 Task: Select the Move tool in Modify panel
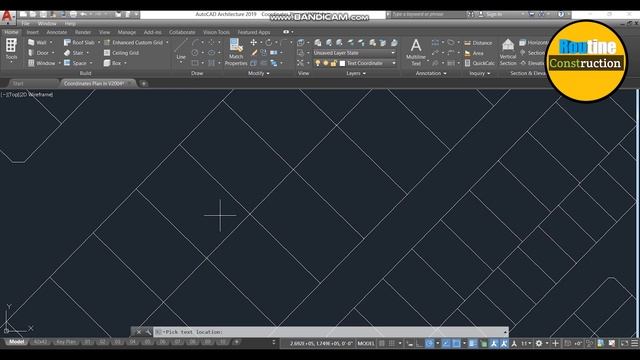(x=253, y=42)
